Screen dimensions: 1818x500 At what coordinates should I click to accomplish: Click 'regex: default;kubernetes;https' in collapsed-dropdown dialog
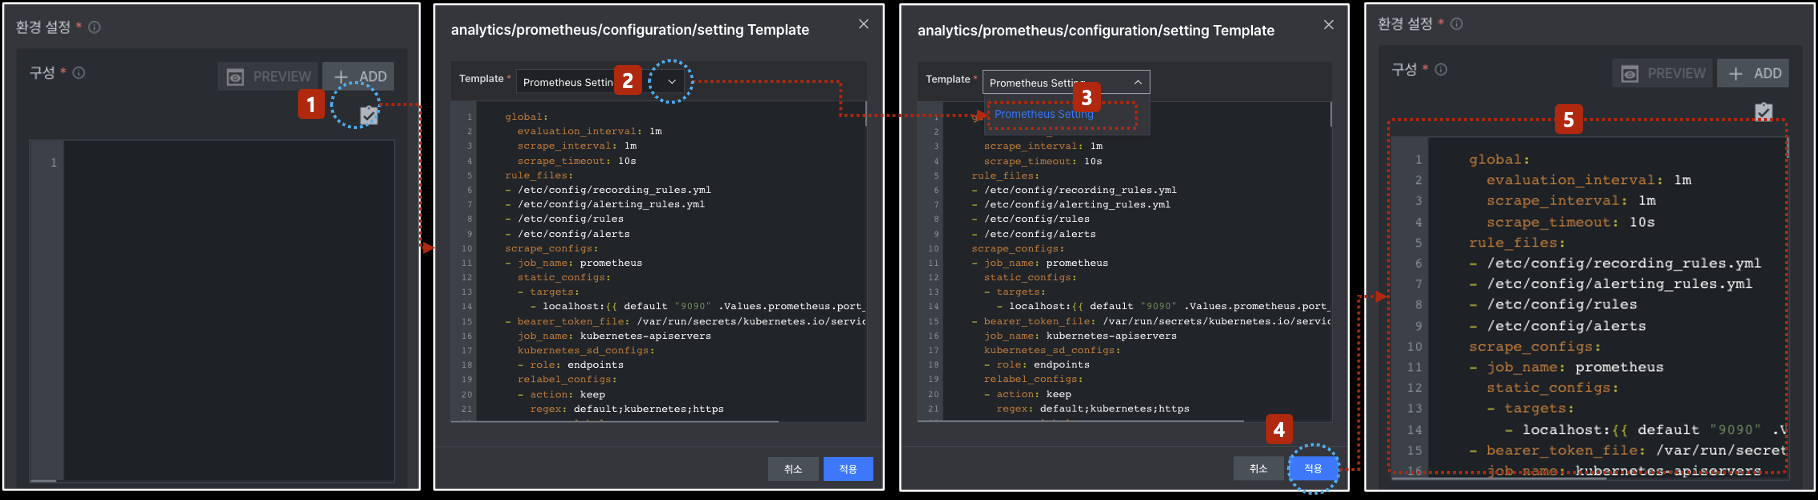coord(627,409)
